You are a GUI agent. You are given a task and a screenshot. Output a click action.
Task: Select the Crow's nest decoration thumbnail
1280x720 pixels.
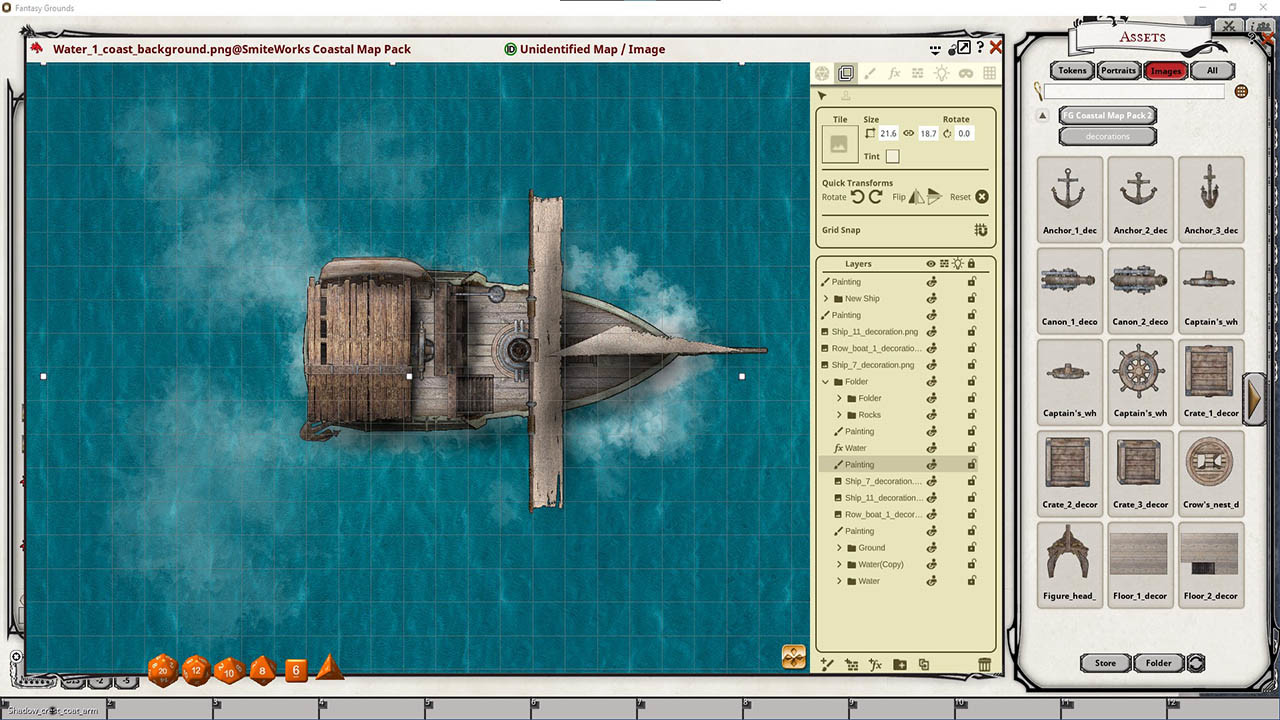(x=1210, y=472)
